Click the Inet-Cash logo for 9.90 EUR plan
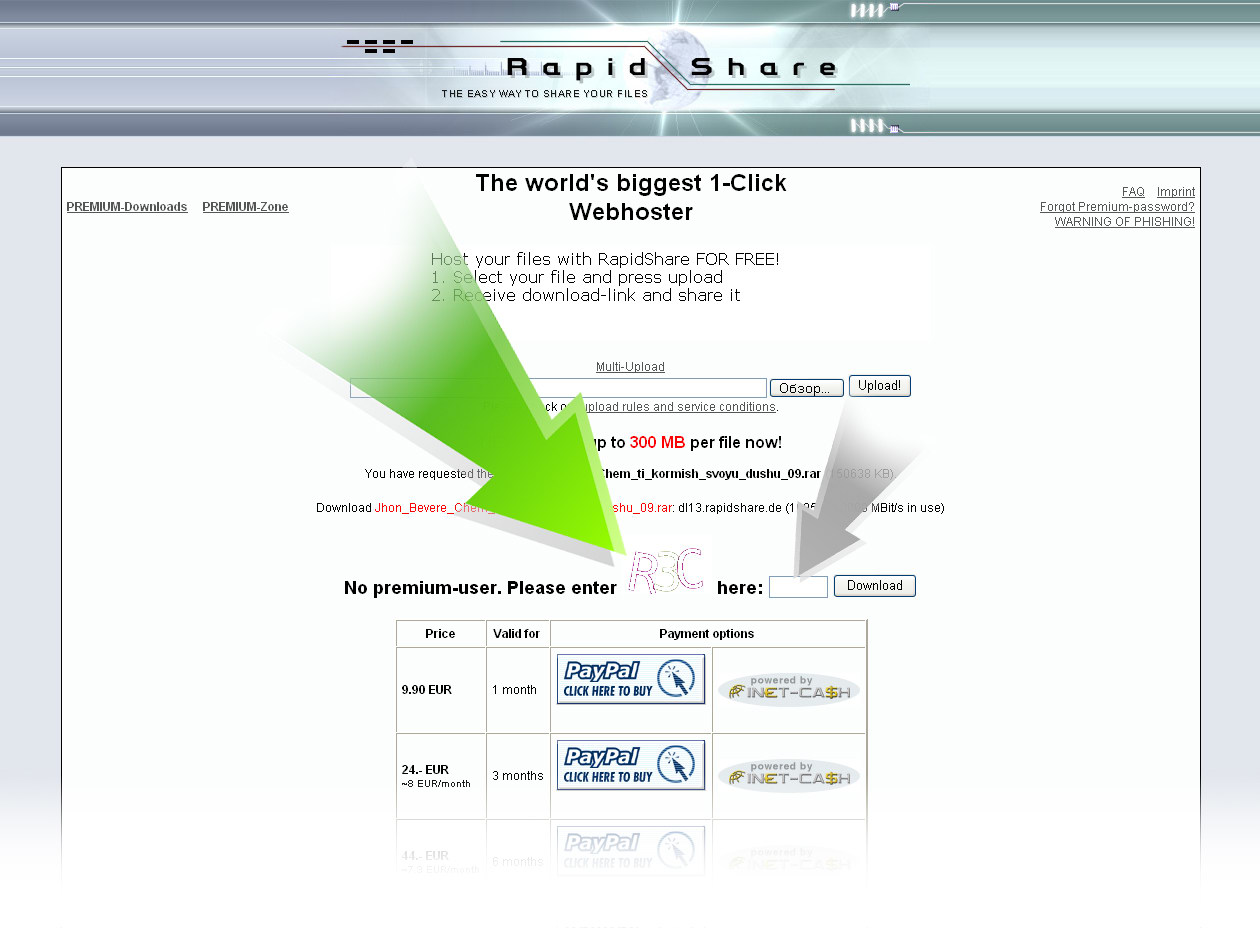 click(x=789, y=690)
